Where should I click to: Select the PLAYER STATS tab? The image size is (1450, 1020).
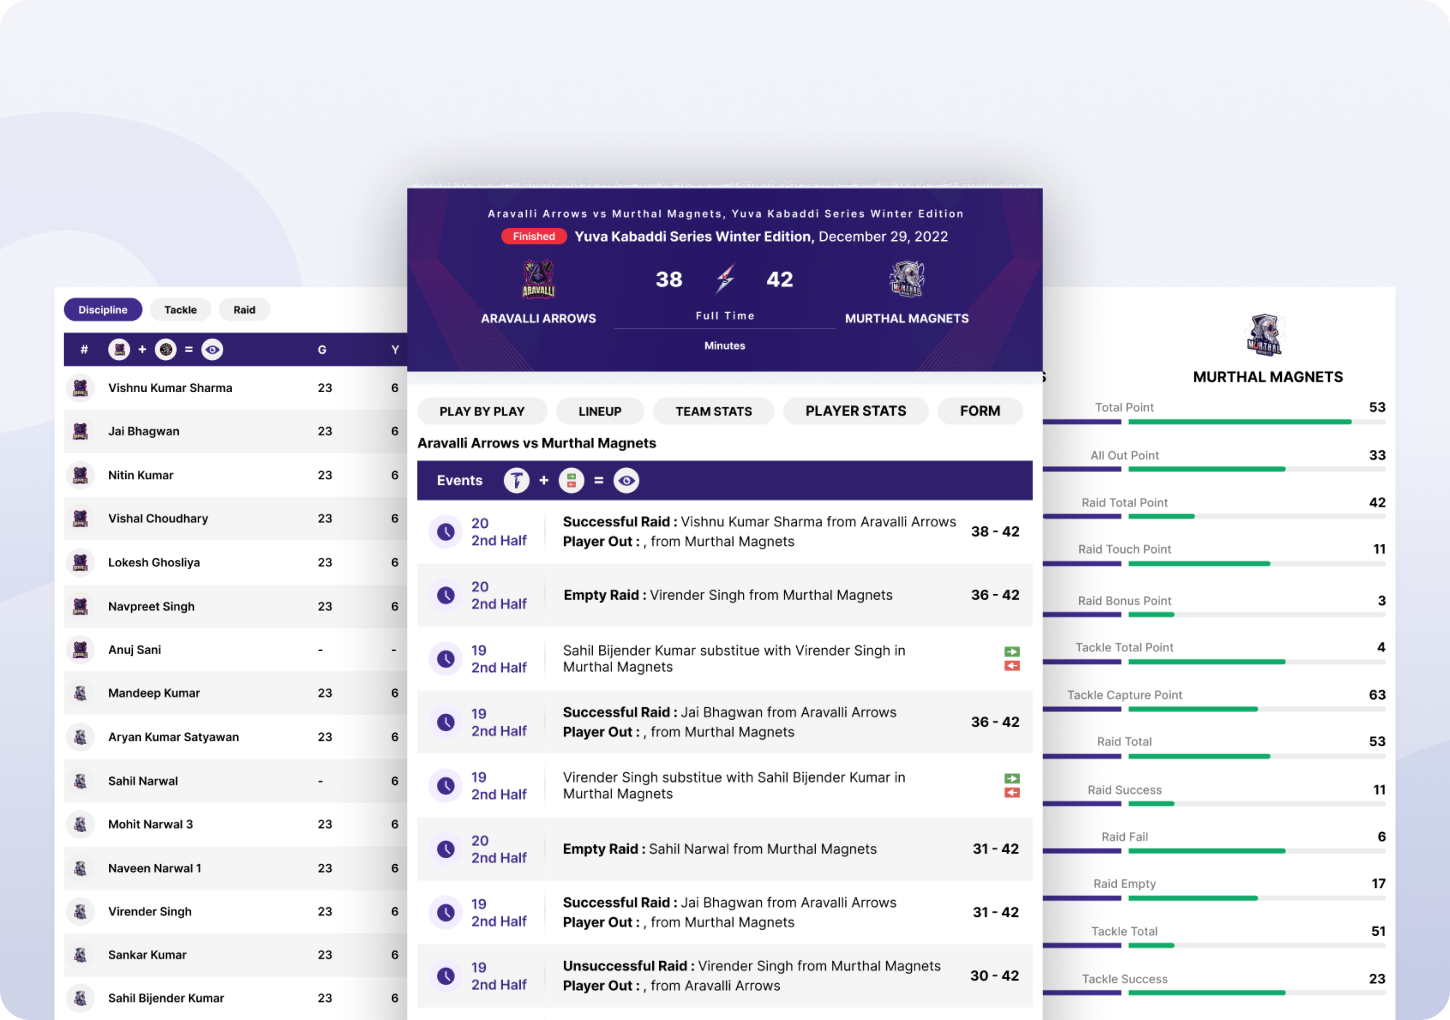[856, 411]
